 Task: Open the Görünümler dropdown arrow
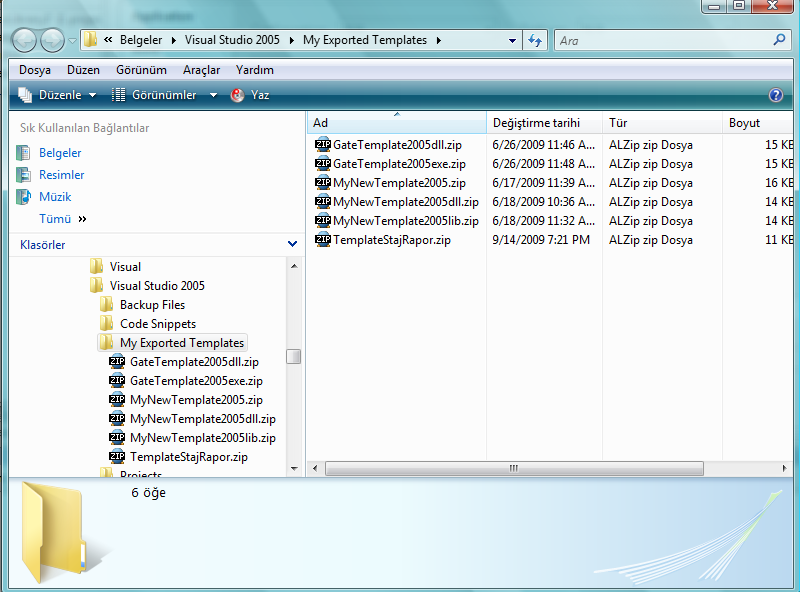(213, 95)
